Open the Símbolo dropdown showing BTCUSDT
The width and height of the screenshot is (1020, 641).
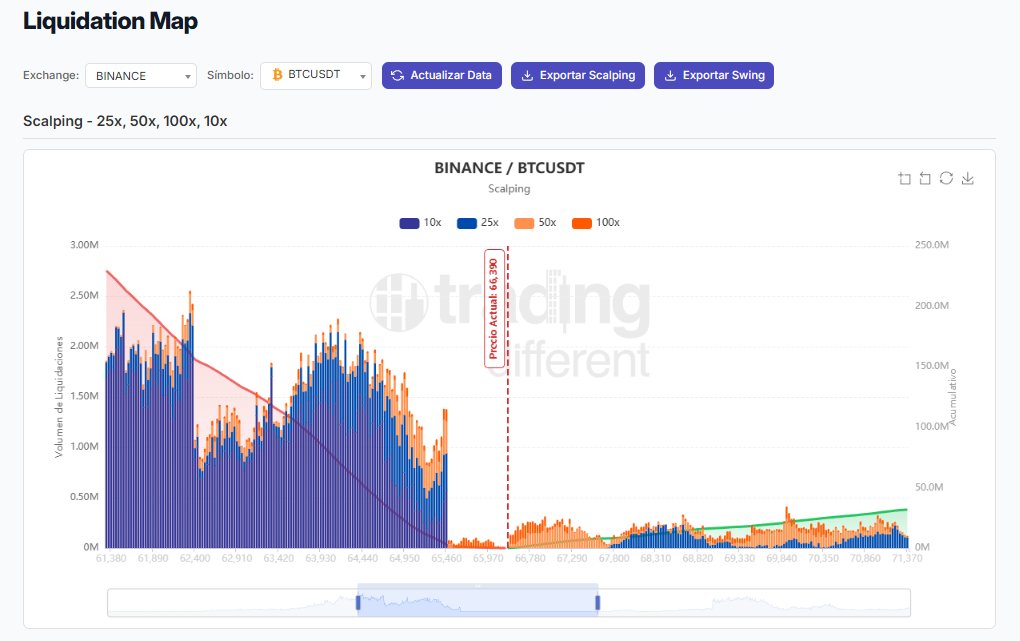315,74
